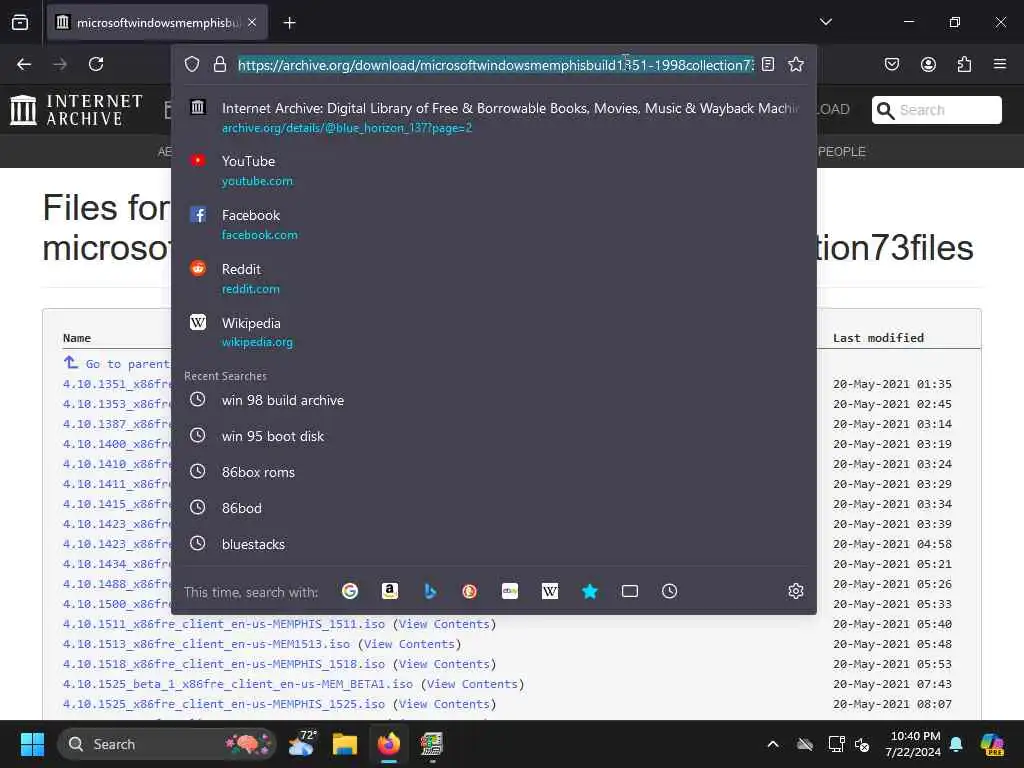Viewport: 1024px width, 768px height.
Task: Open 4.10.1525 MEMPHIS_1525.iso file link
Action: 224,704
